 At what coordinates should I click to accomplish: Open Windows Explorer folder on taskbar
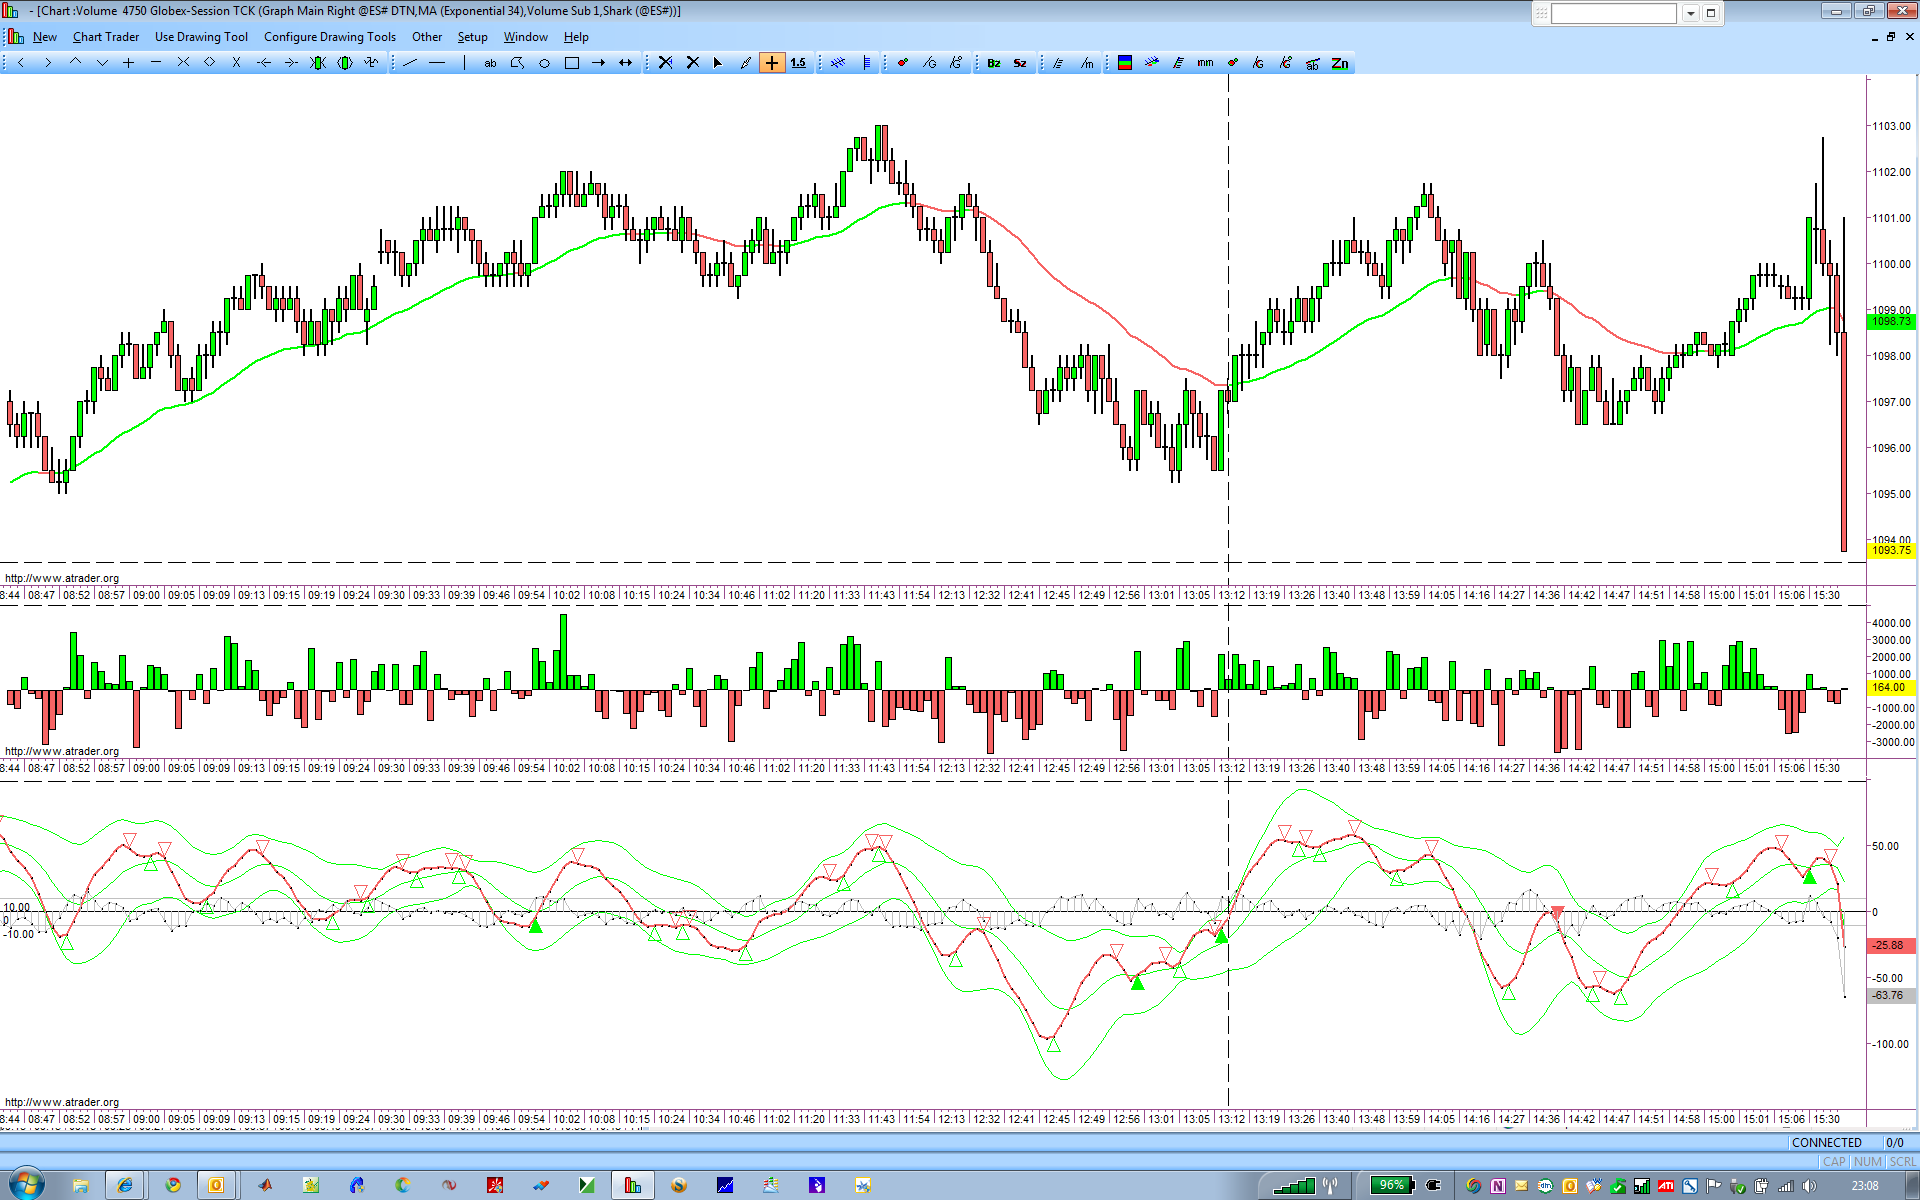tap(81, 1185)
